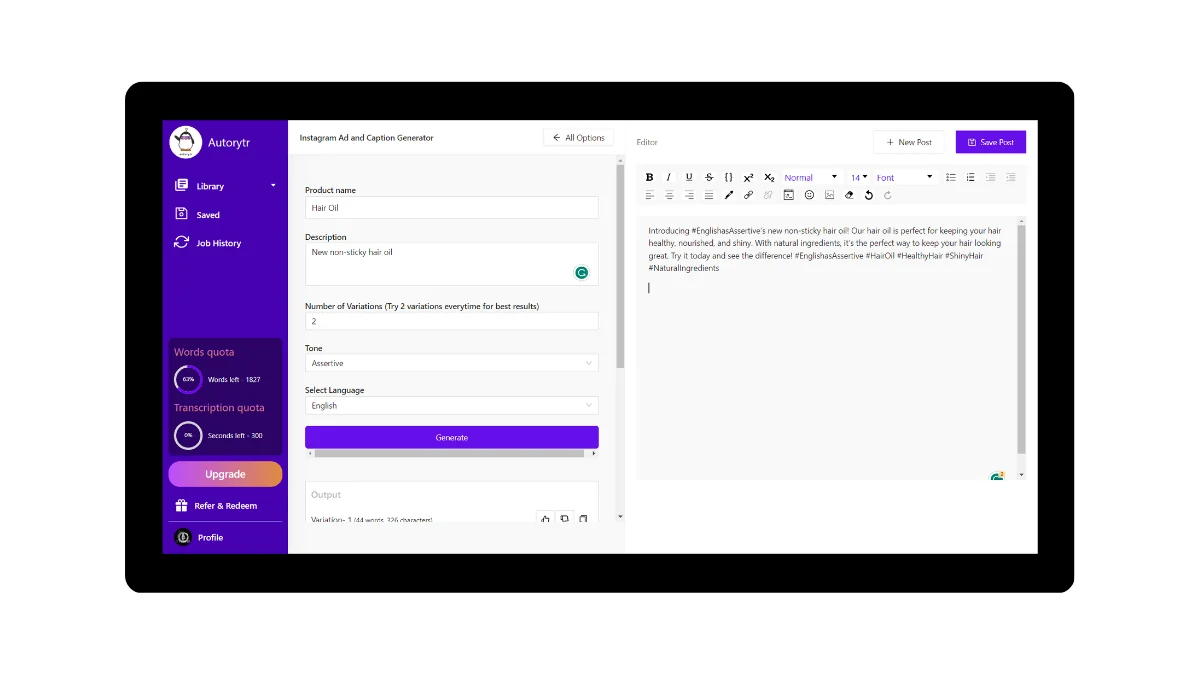Click inside the editor text area

(827, 347)
